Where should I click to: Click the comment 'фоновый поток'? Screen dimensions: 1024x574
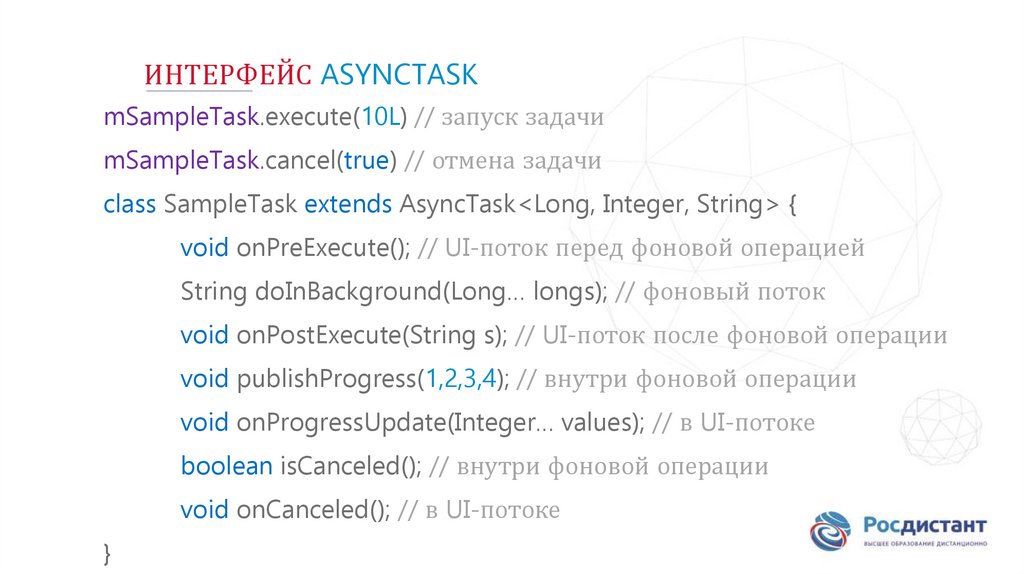click(734, 292)
